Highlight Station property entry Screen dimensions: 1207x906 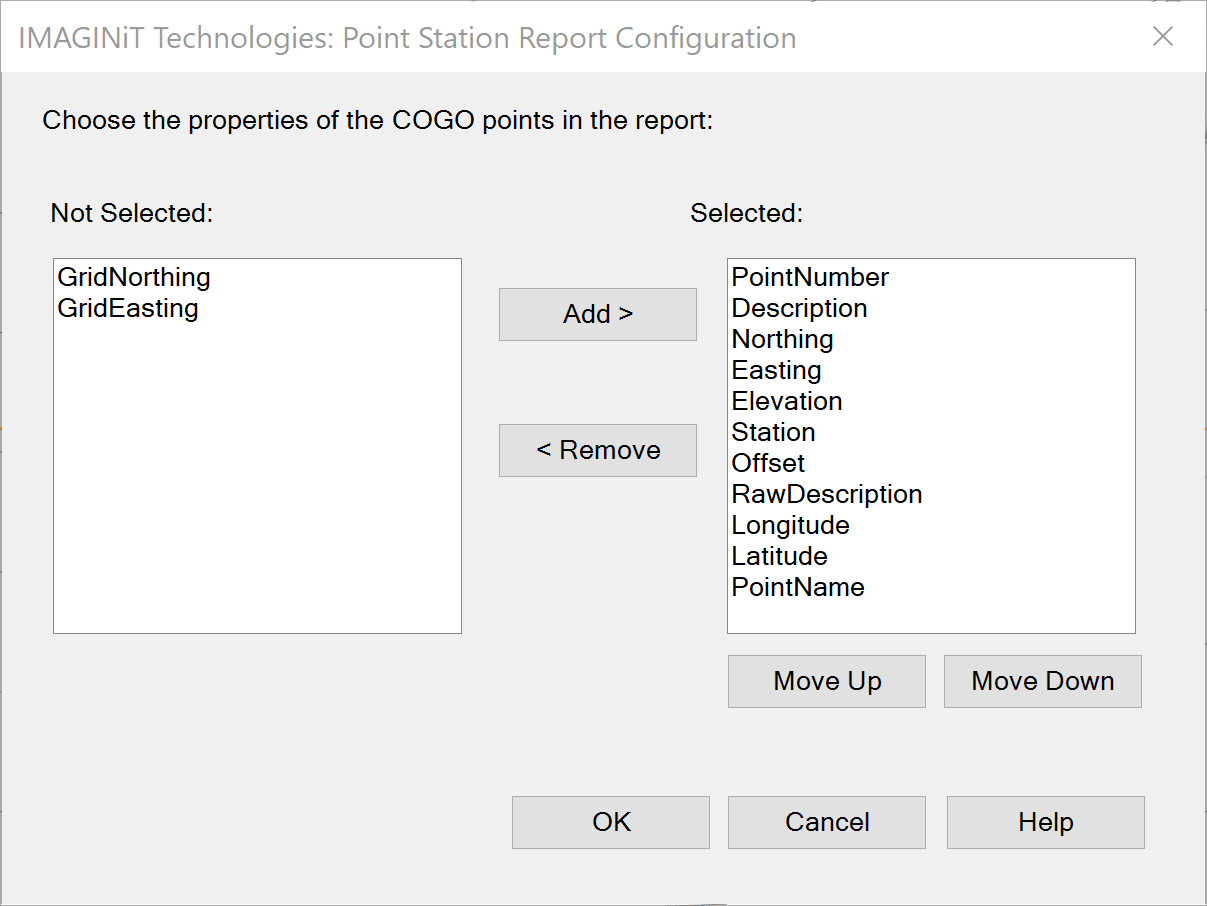pyautogui.click(x=773, y=432)
